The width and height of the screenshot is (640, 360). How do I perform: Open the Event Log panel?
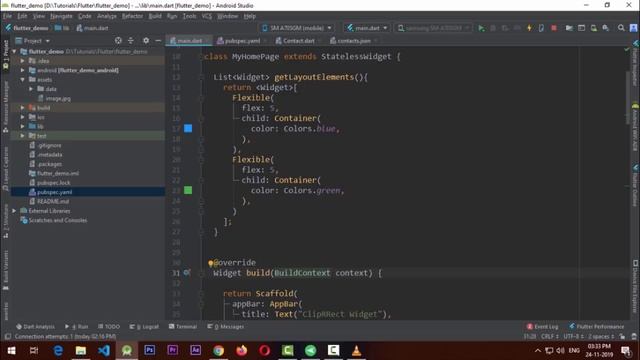pos(542,327)
